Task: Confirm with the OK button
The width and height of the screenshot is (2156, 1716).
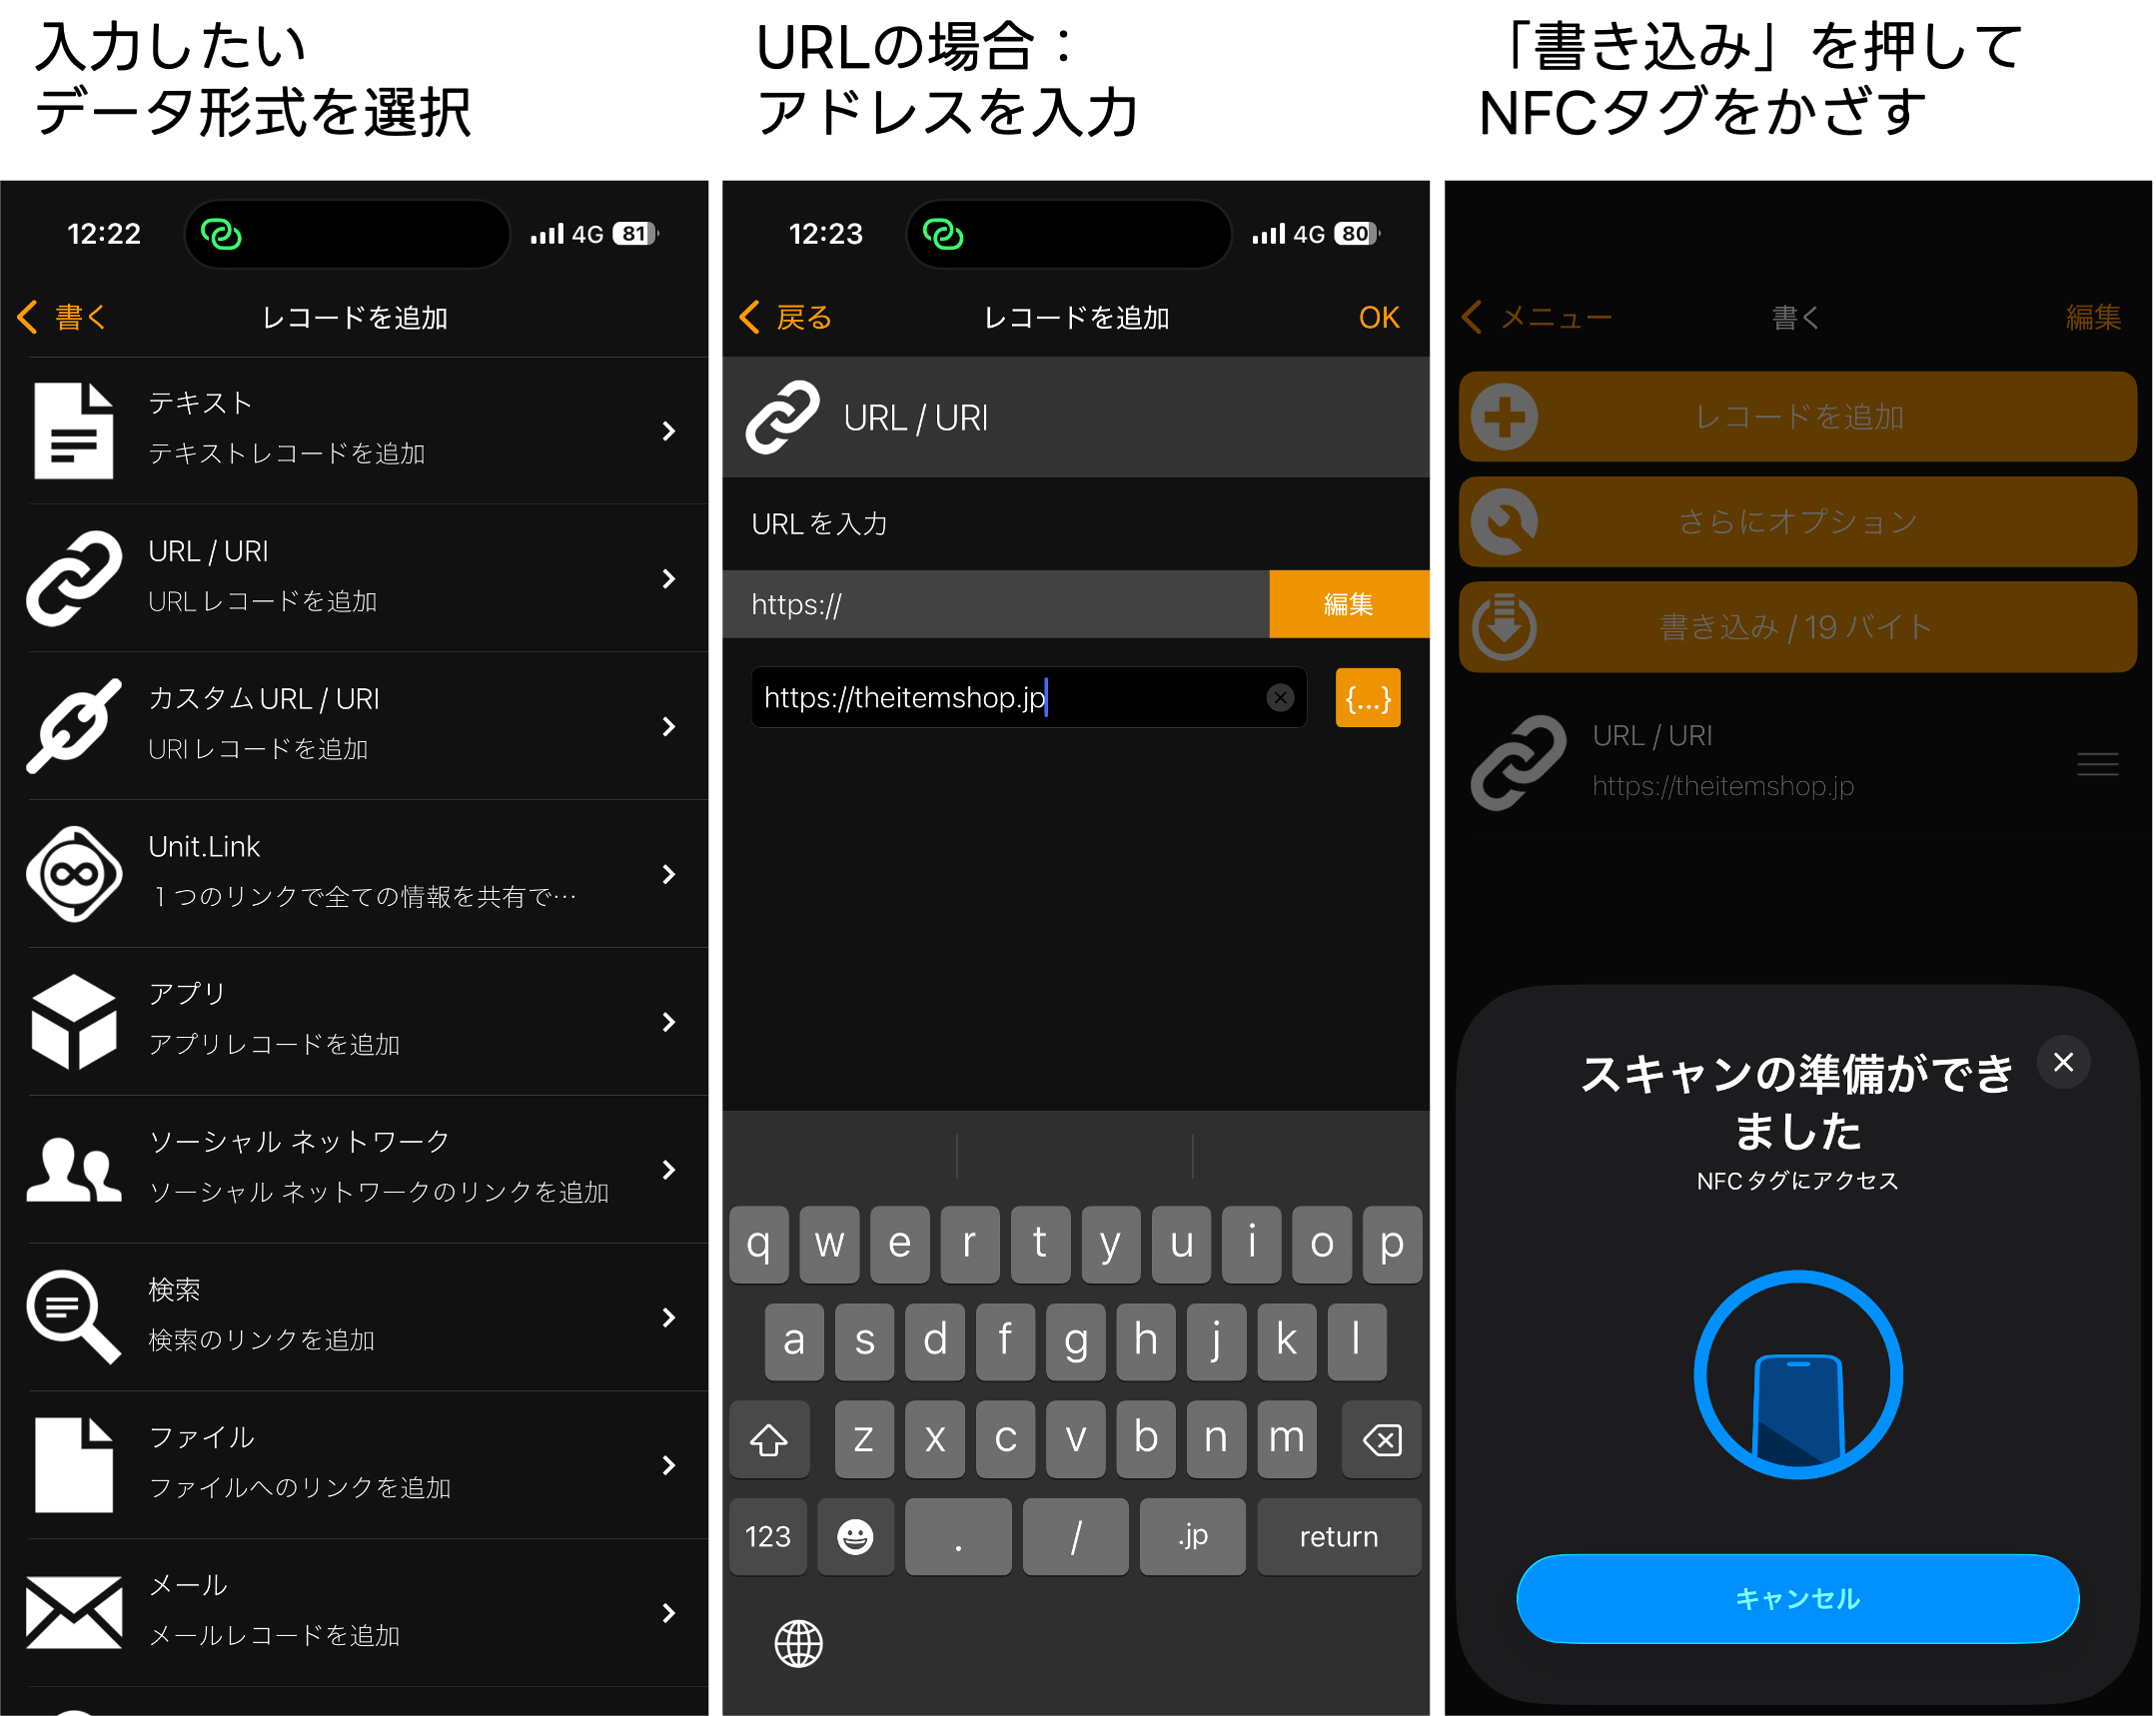Action: pos(1378,317)
